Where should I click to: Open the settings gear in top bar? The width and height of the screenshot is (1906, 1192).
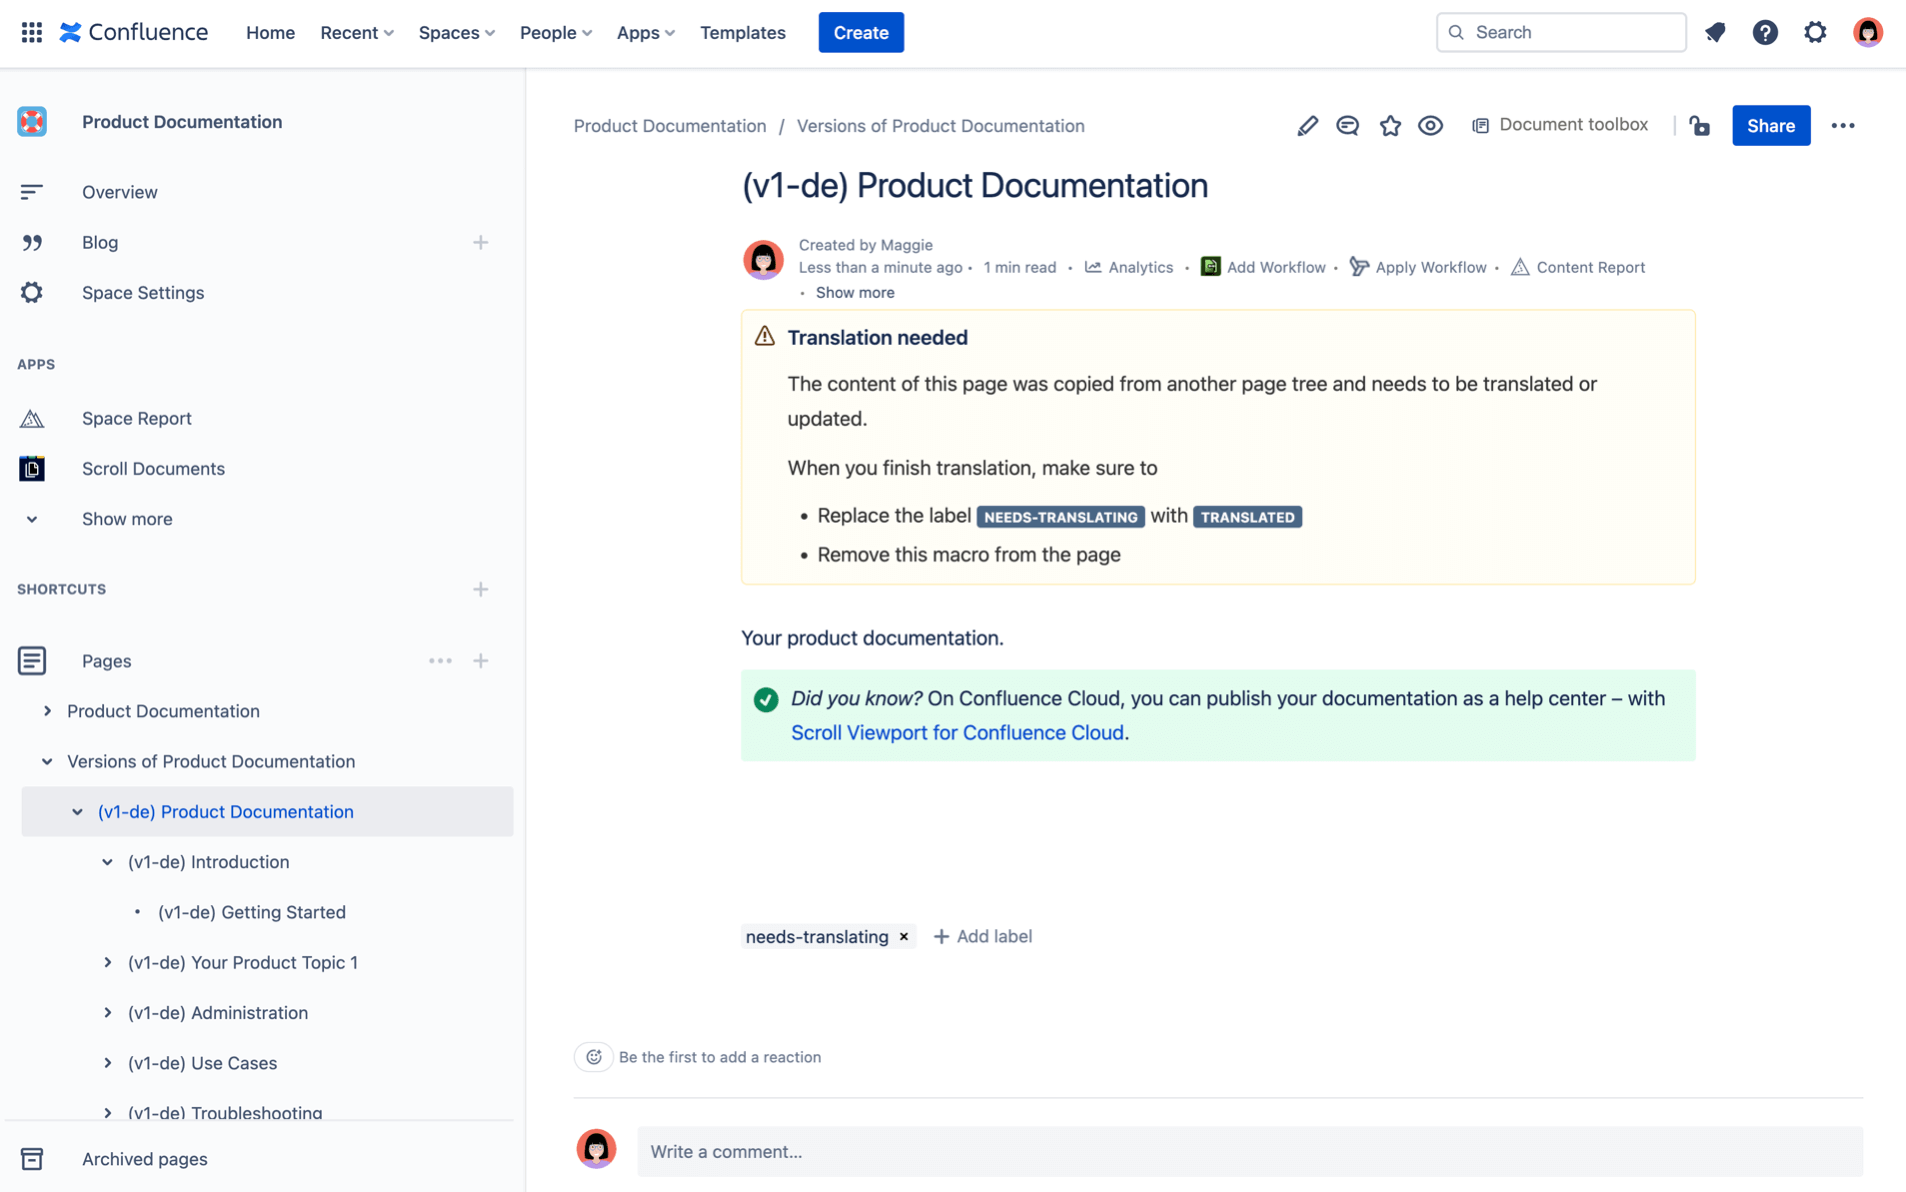[1815, 32]
